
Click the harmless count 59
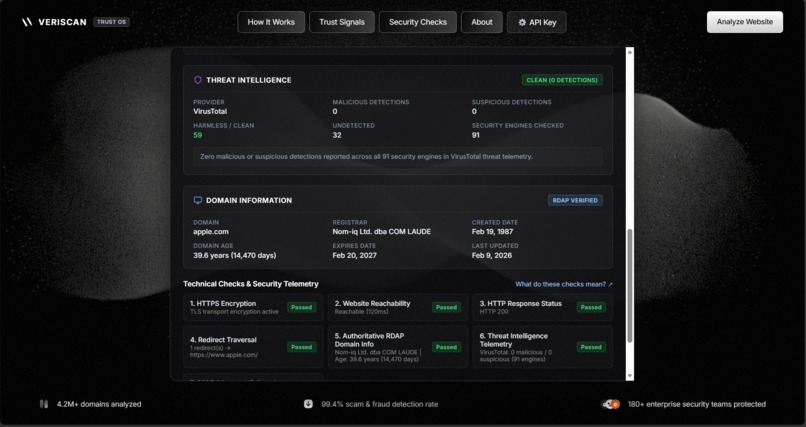pos(197,135)
